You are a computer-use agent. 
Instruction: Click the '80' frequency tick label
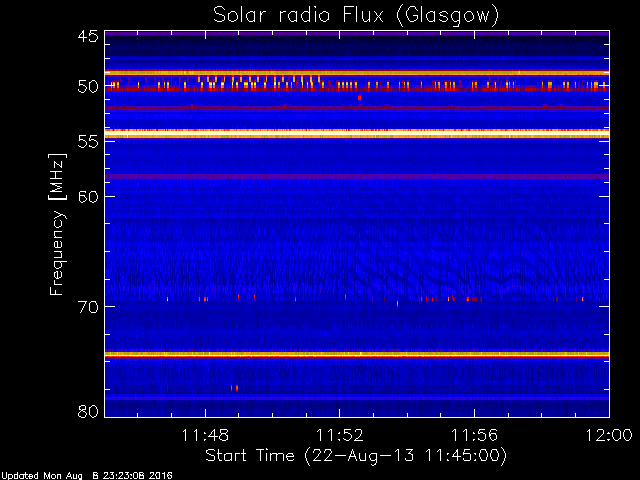88,411
